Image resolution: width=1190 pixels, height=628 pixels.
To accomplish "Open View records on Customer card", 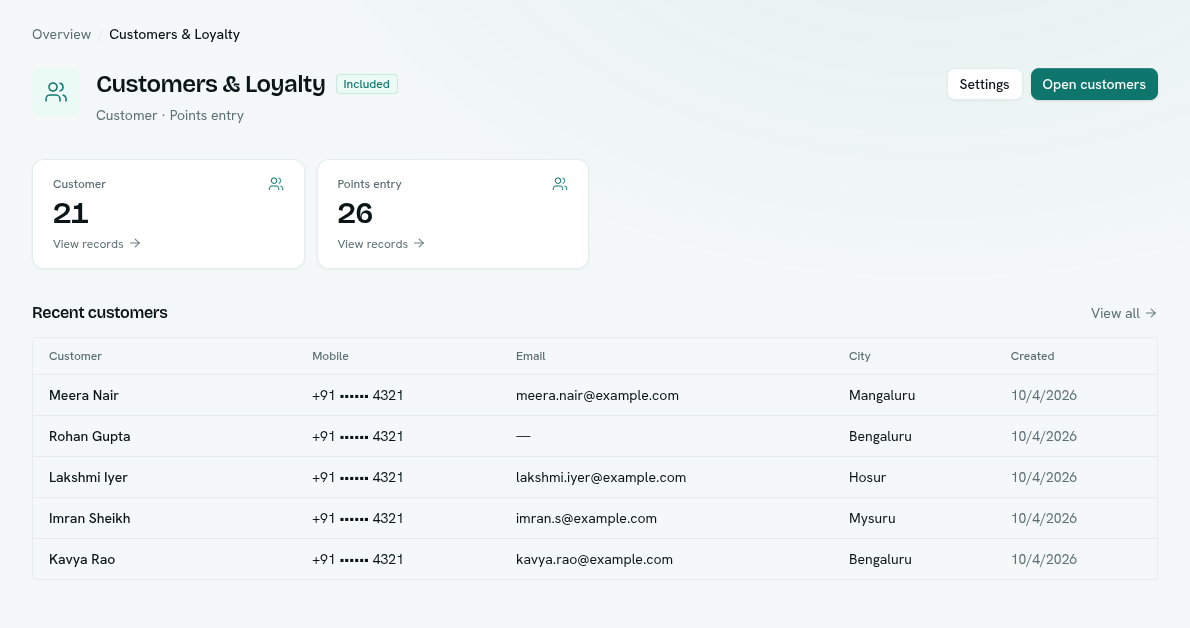I will (x=96, y=244).
